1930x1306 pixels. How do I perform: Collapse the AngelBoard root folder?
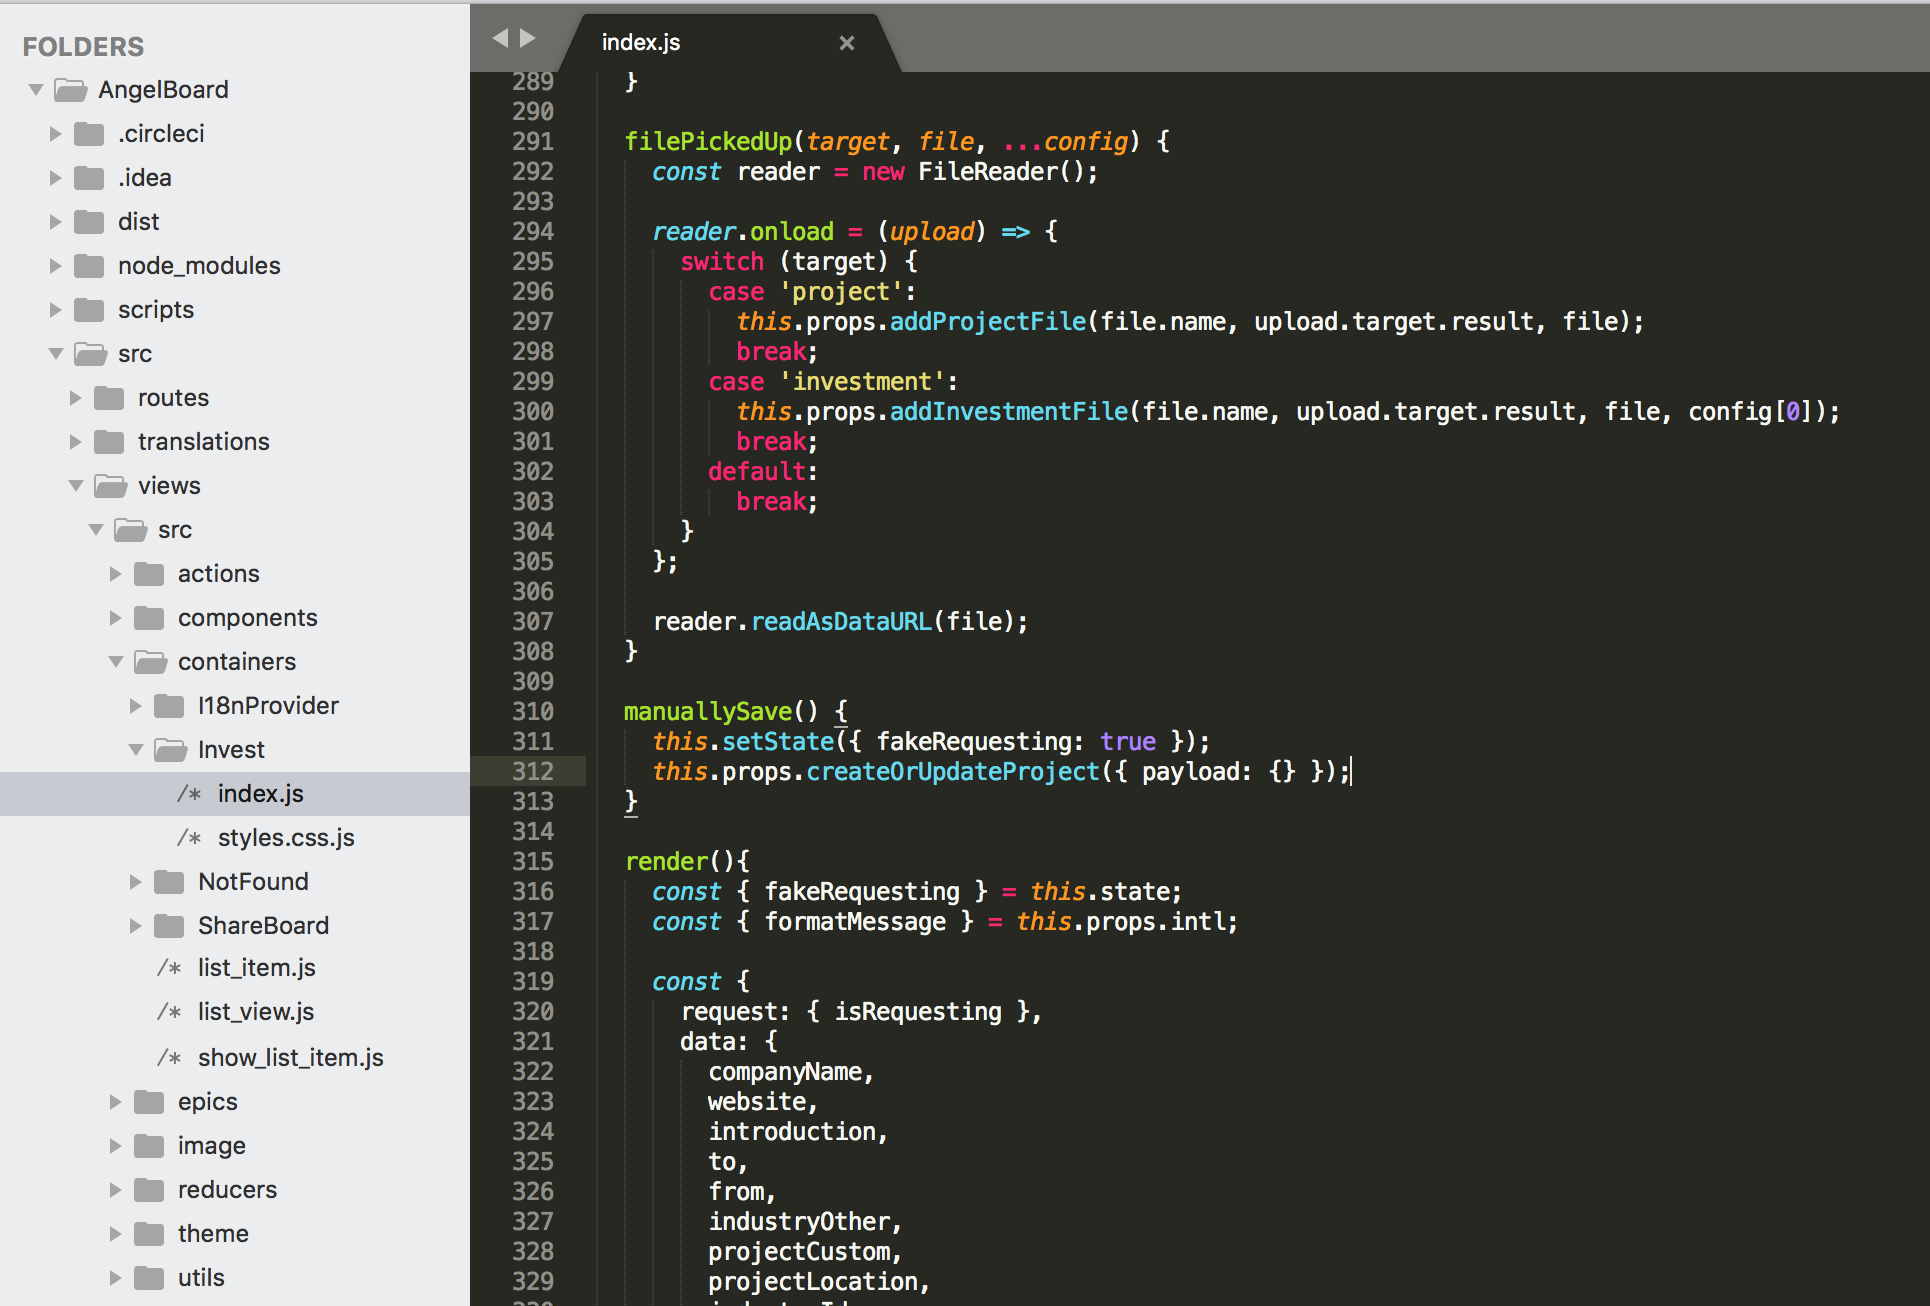[x=36, y=90]
